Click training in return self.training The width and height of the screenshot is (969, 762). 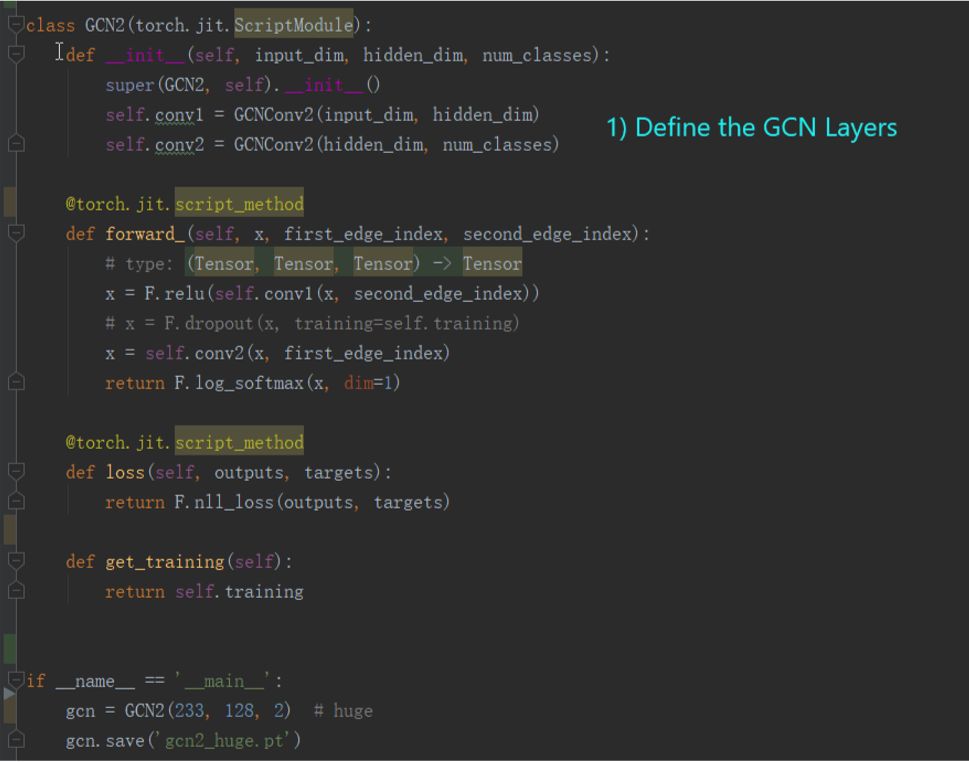coord(264,592)
